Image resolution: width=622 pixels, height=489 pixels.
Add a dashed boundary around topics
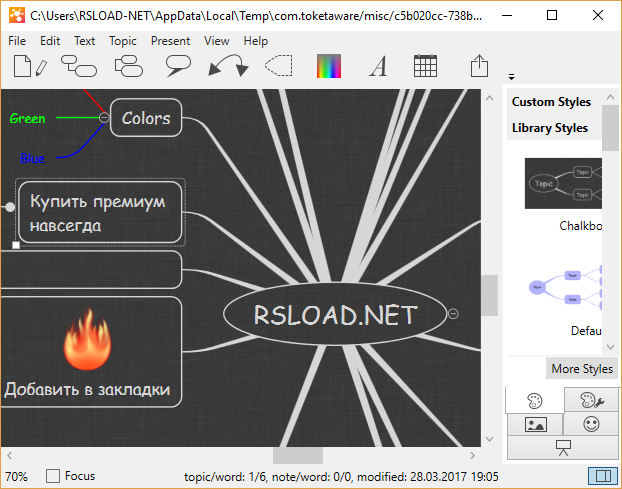click(x=278, y=66)
